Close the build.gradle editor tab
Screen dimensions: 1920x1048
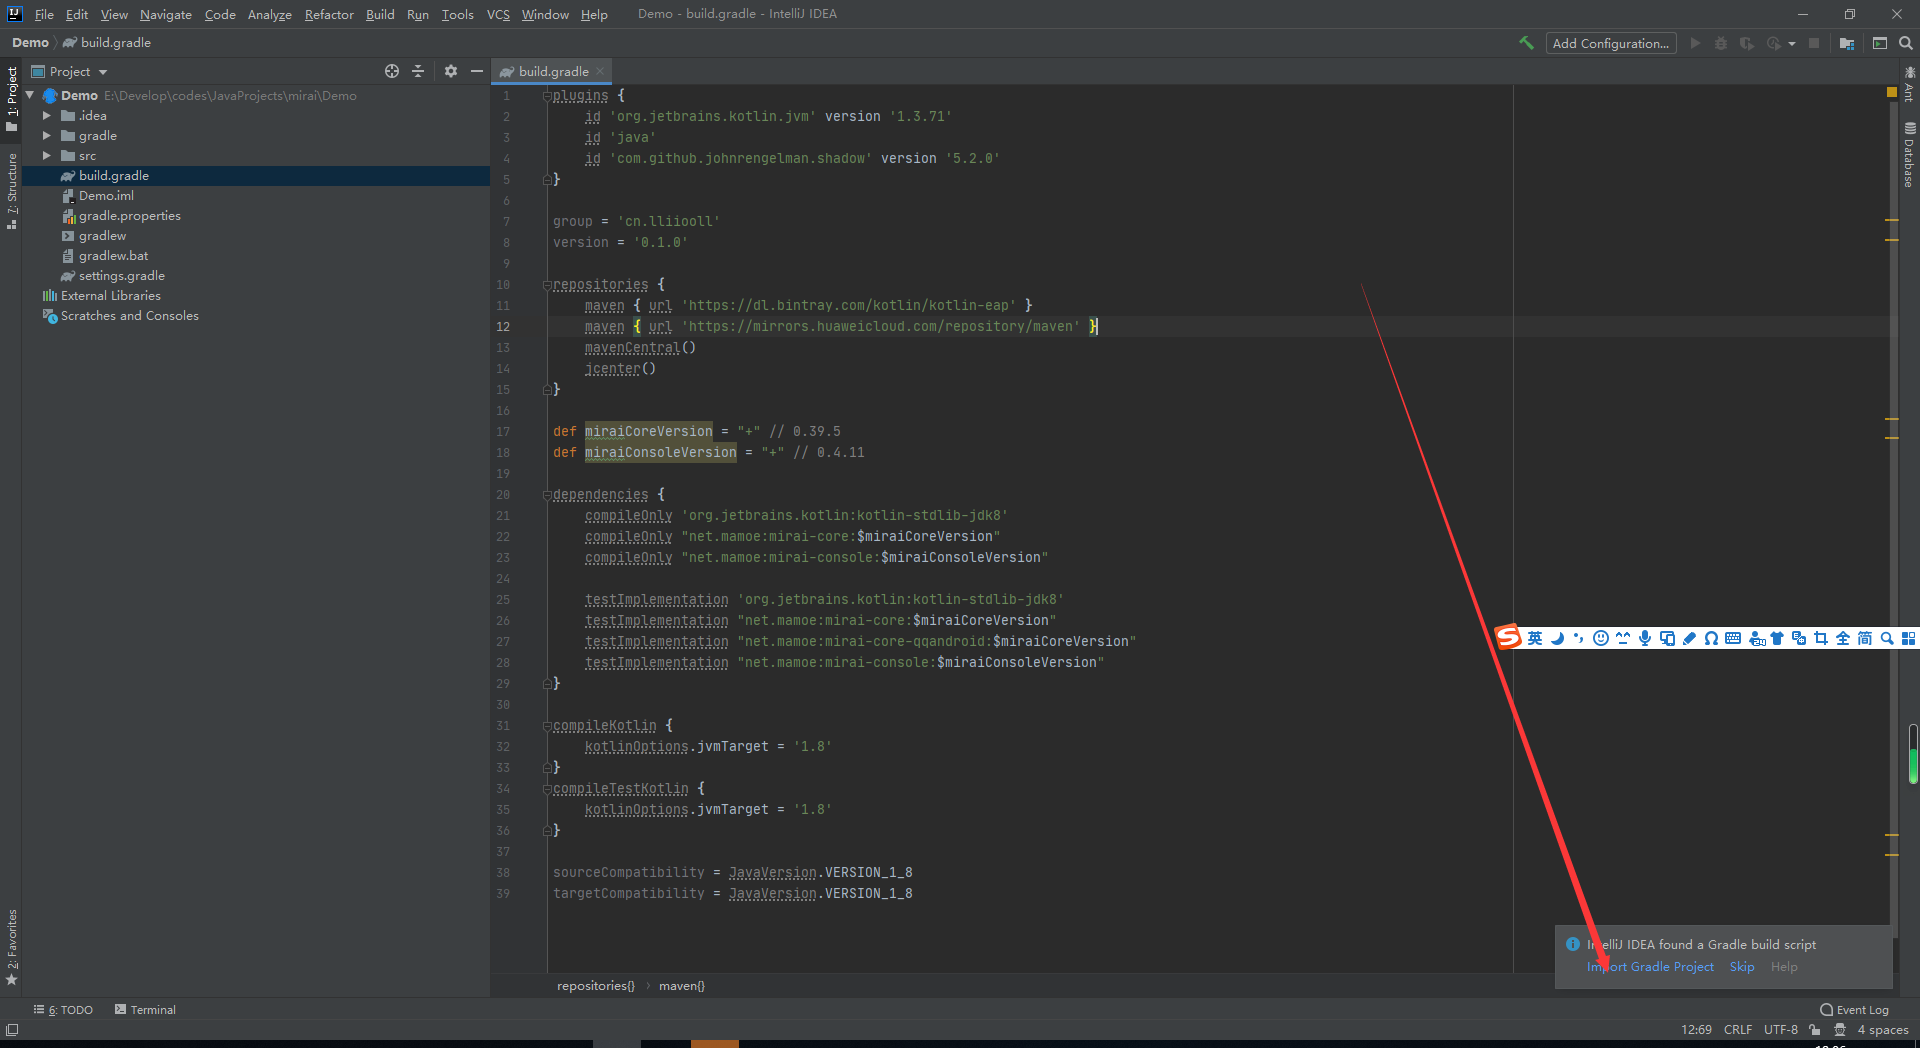600,71
